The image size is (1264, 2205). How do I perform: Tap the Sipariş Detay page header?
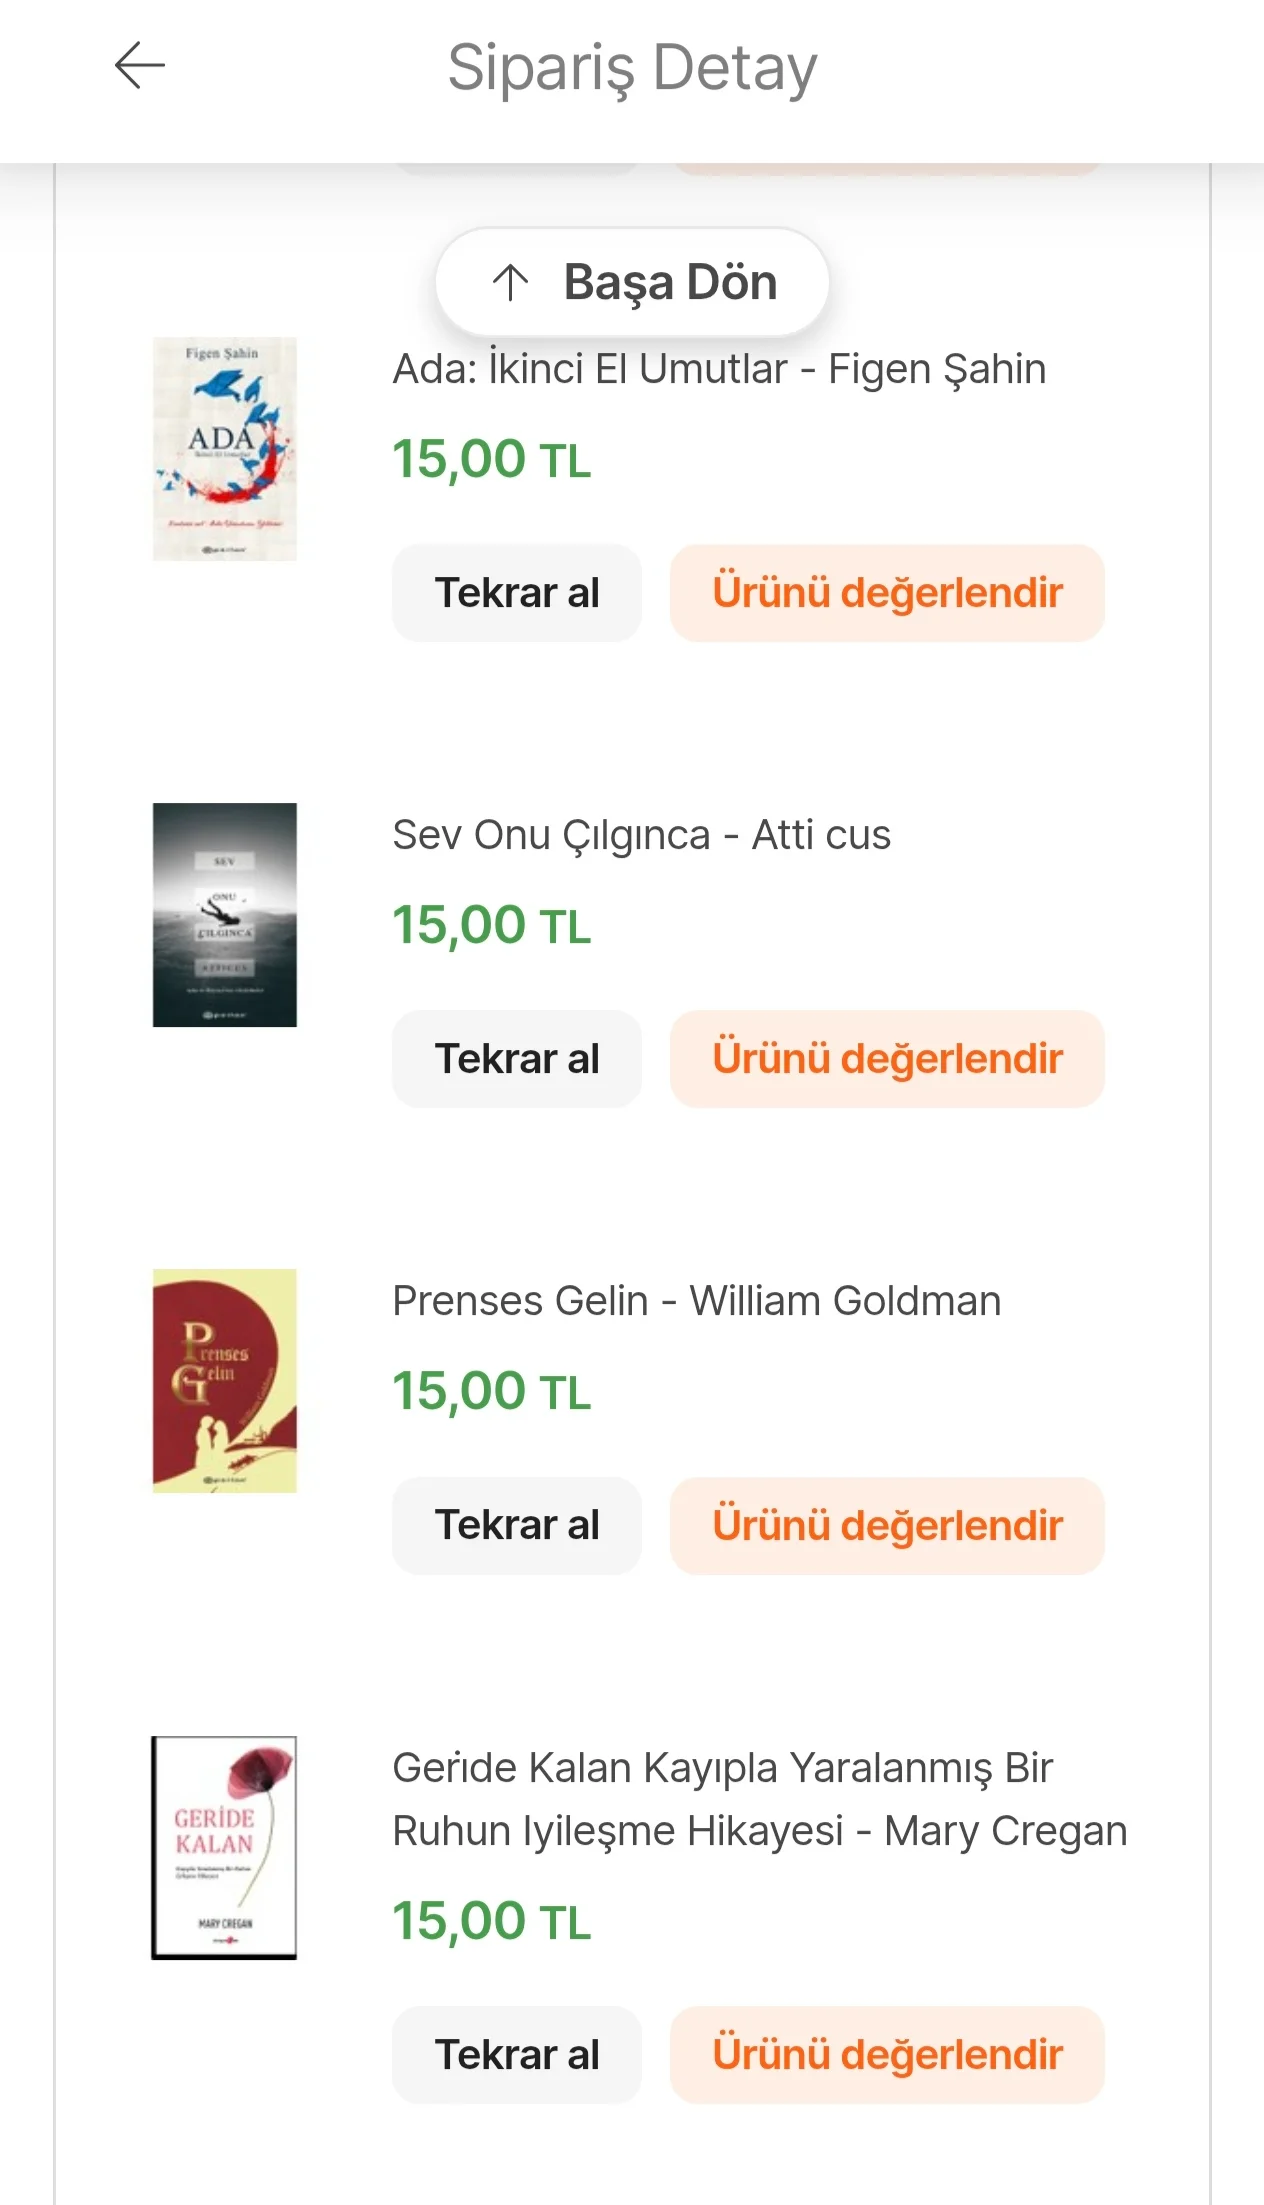tap(632, 68)
